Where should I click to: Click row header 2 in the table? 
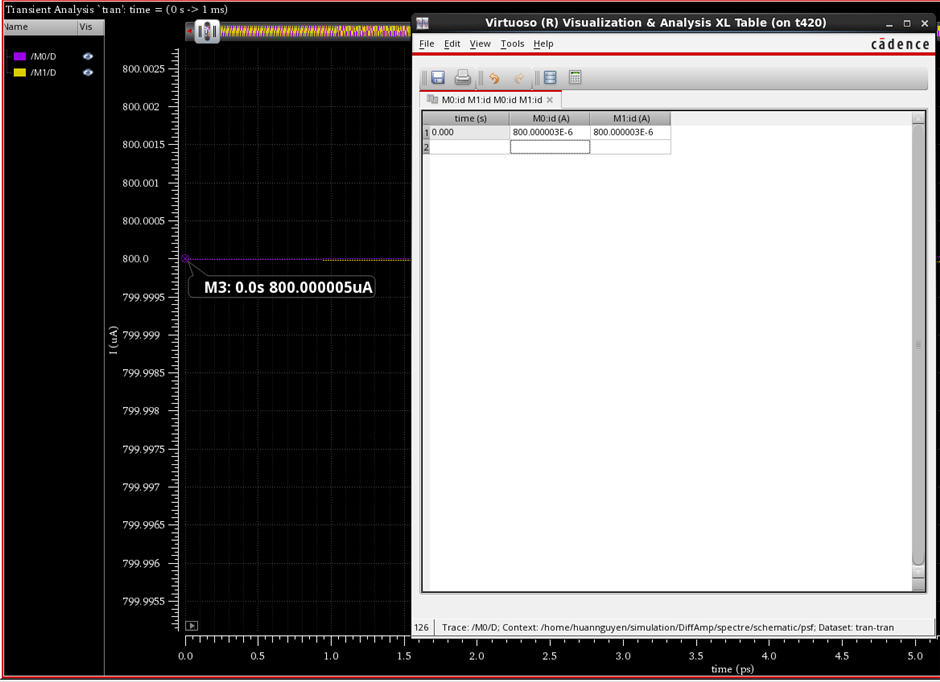[426, 147]
